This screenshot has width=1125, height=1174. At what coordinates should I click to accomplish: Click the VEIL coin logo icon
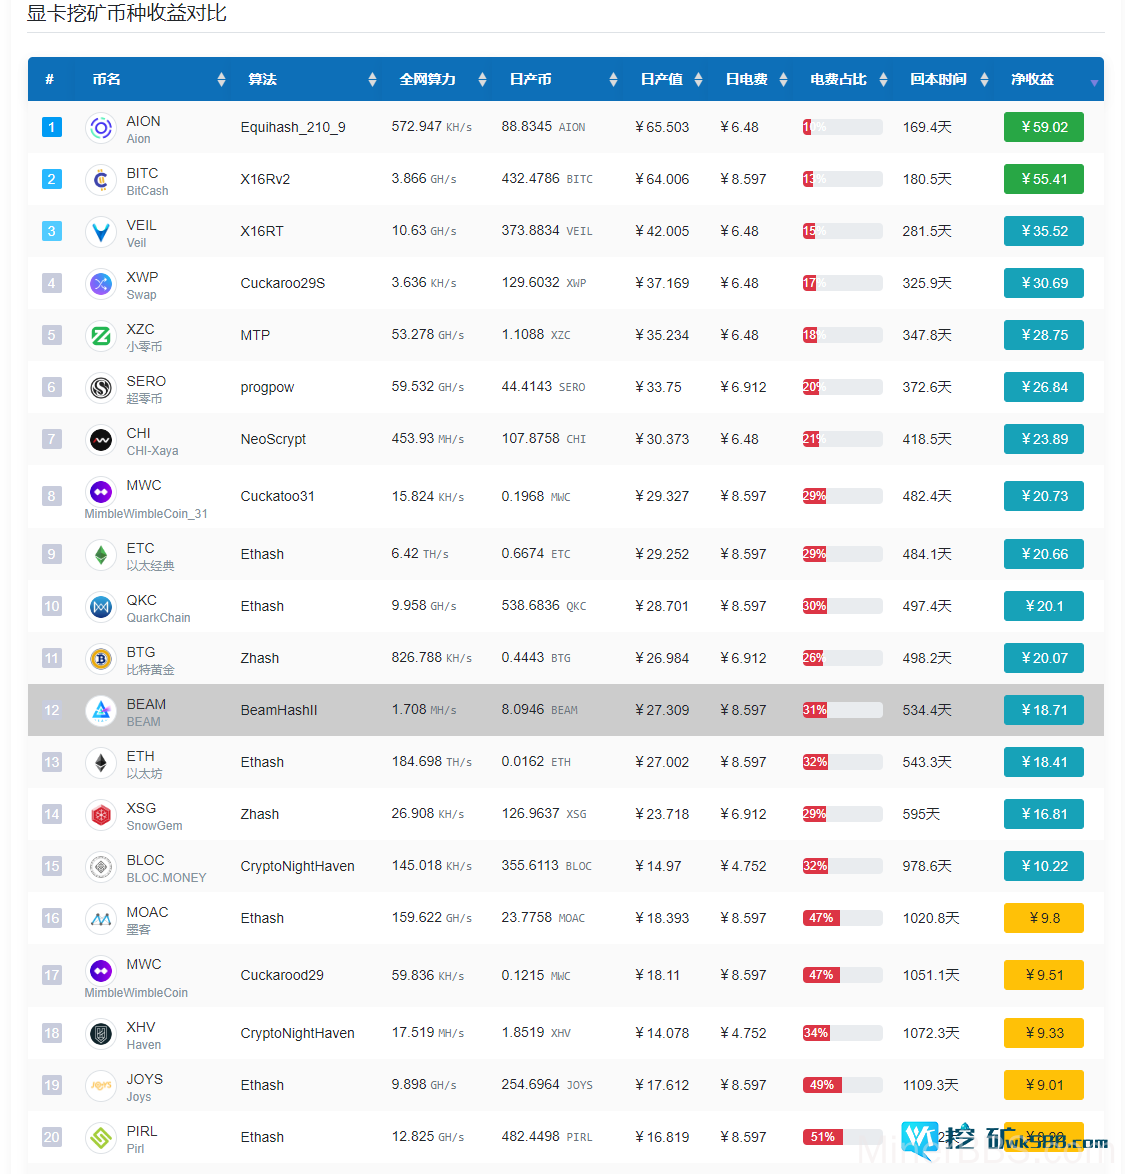[101, 232]
